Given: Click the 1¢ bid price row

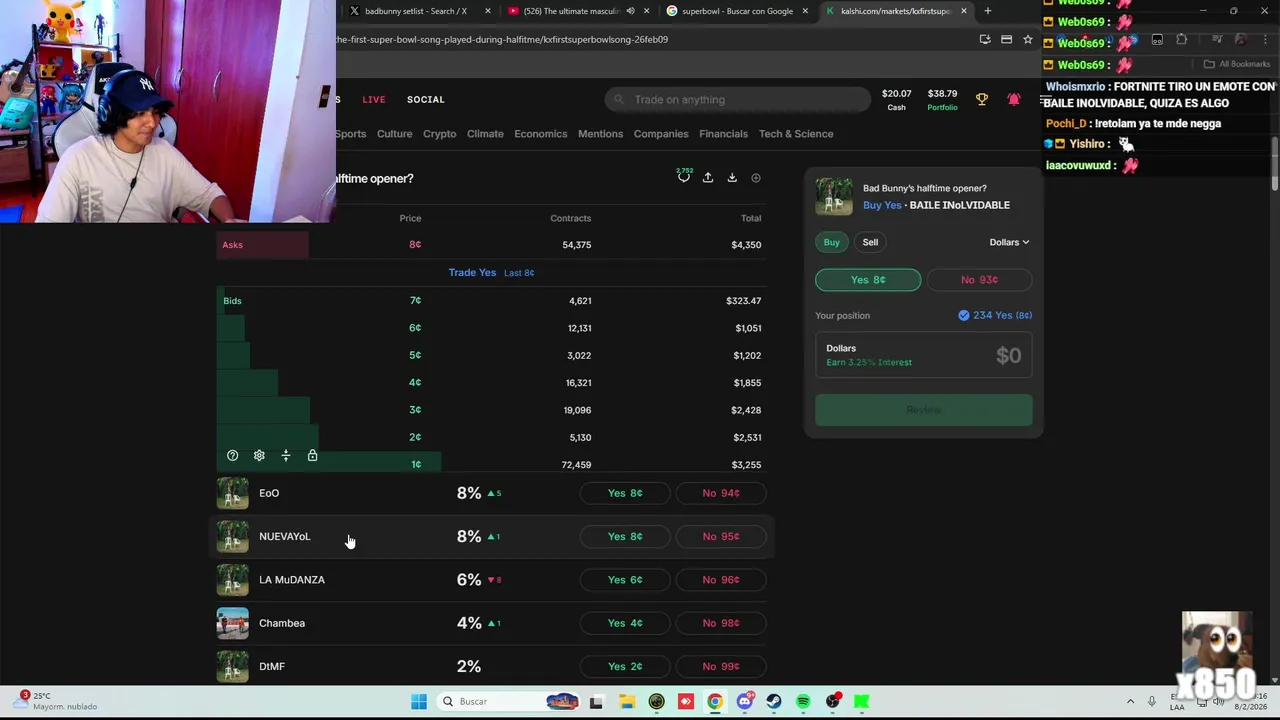Looking at the screenshot, I should 492,465.
